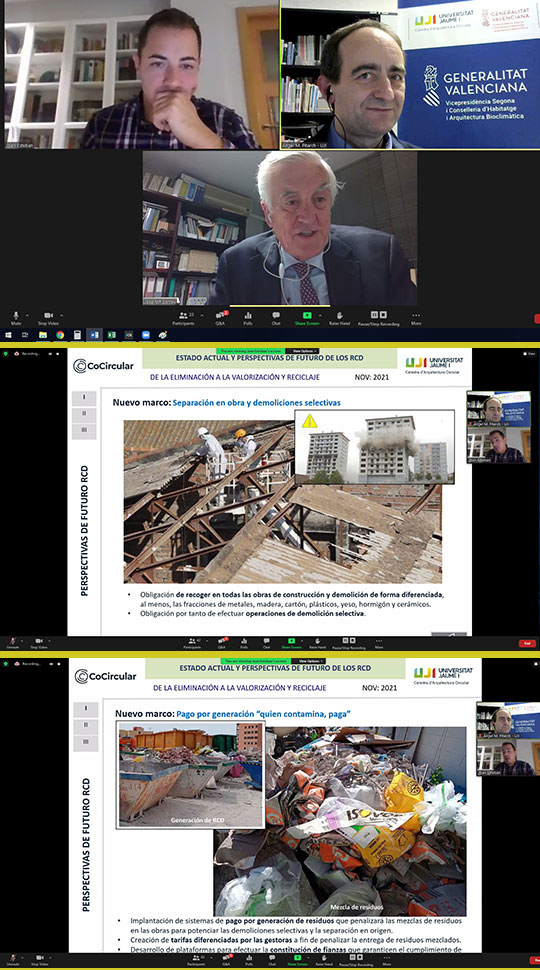Click section button III on the demolition slide
540x970 pixels.
coord(84,431)
